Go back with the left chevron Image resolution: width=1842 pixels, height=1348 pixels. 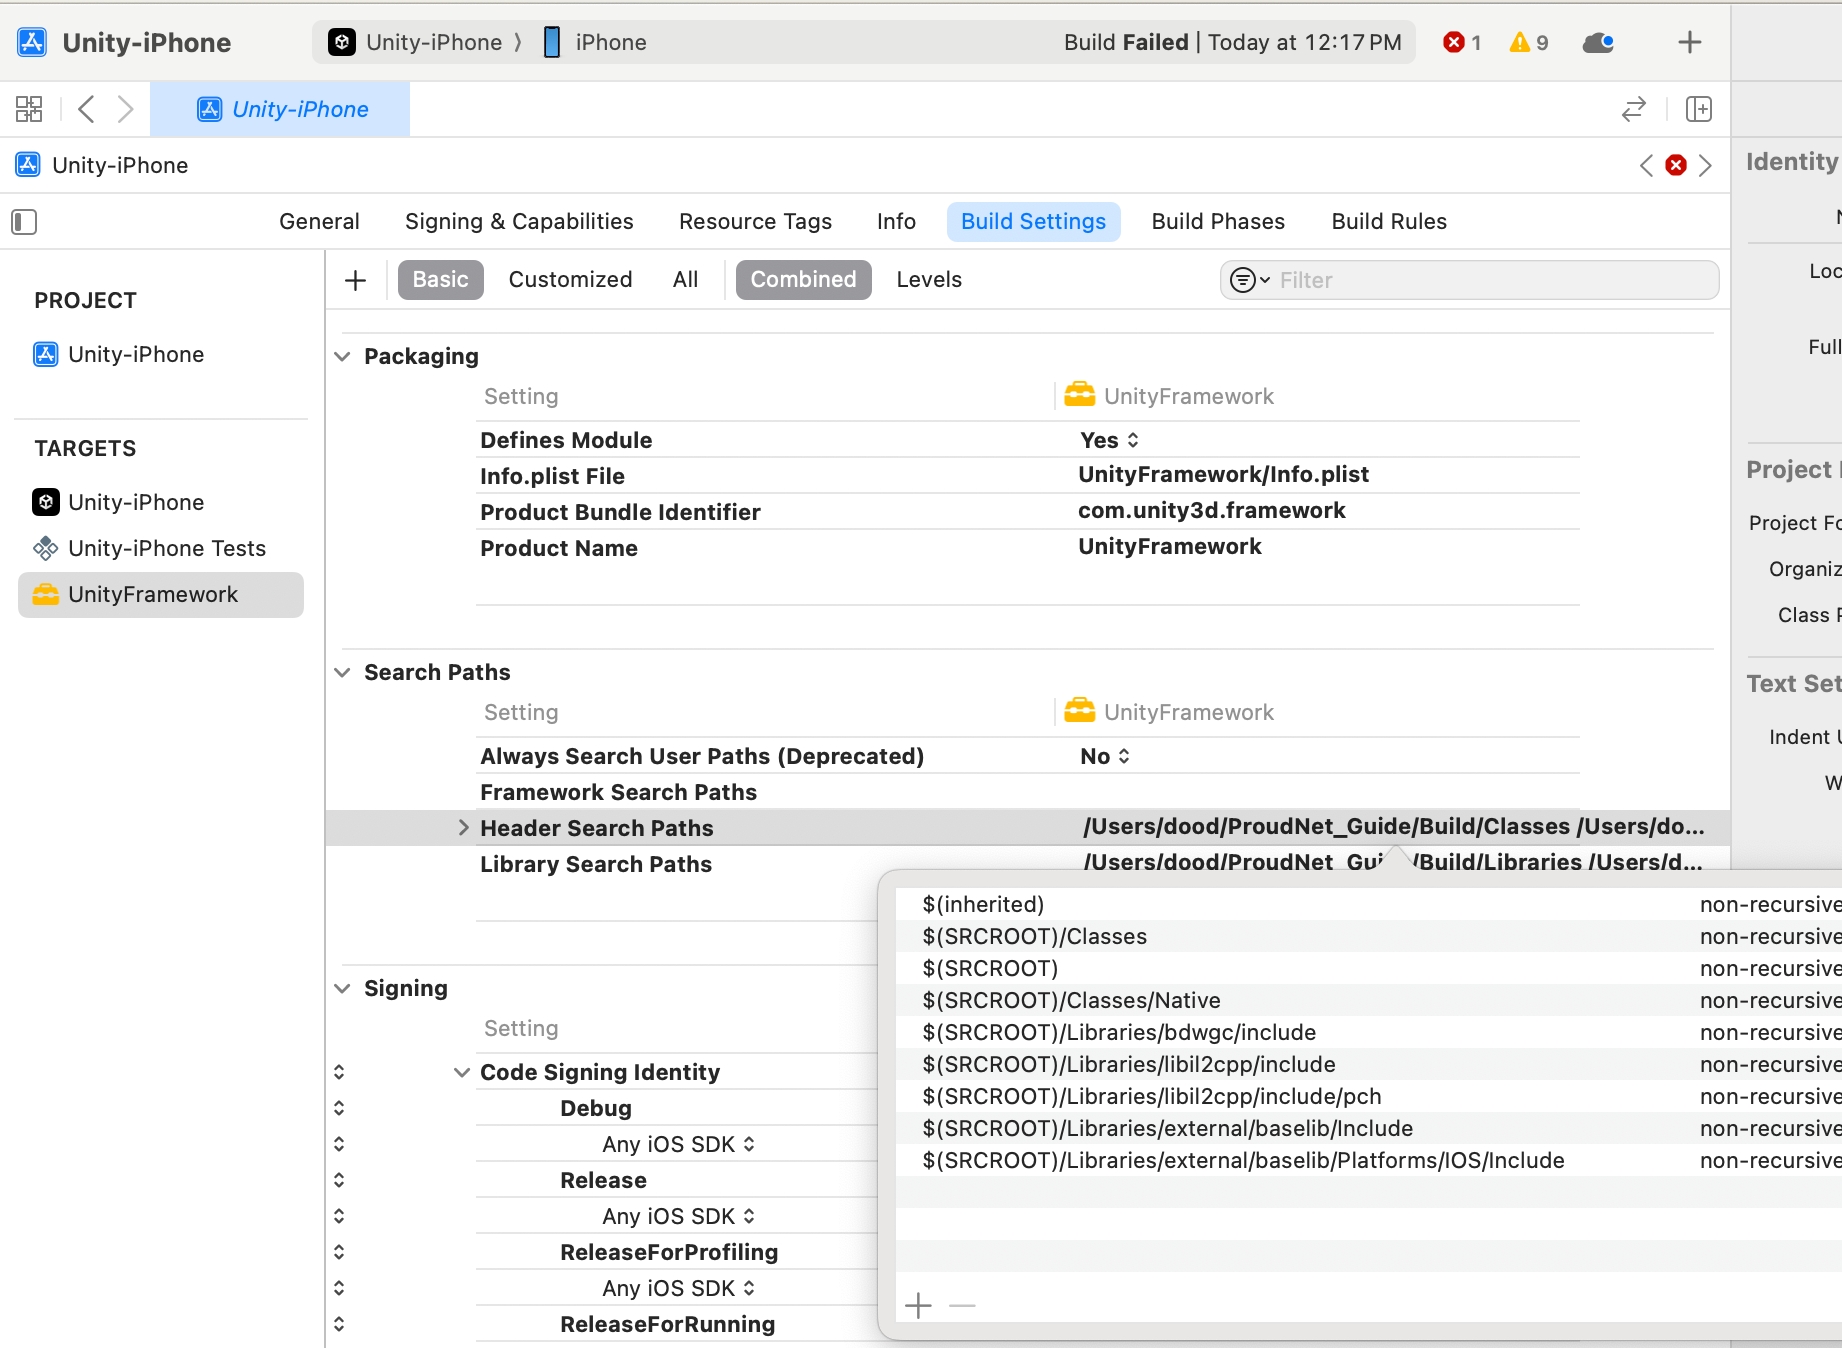(x=87, y=109)
